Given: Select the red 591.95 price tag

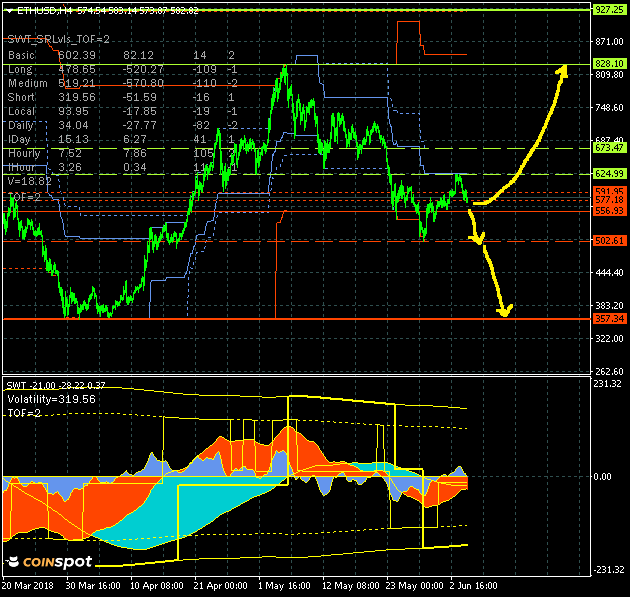Looking at the screenshot, I should [609, 190].
